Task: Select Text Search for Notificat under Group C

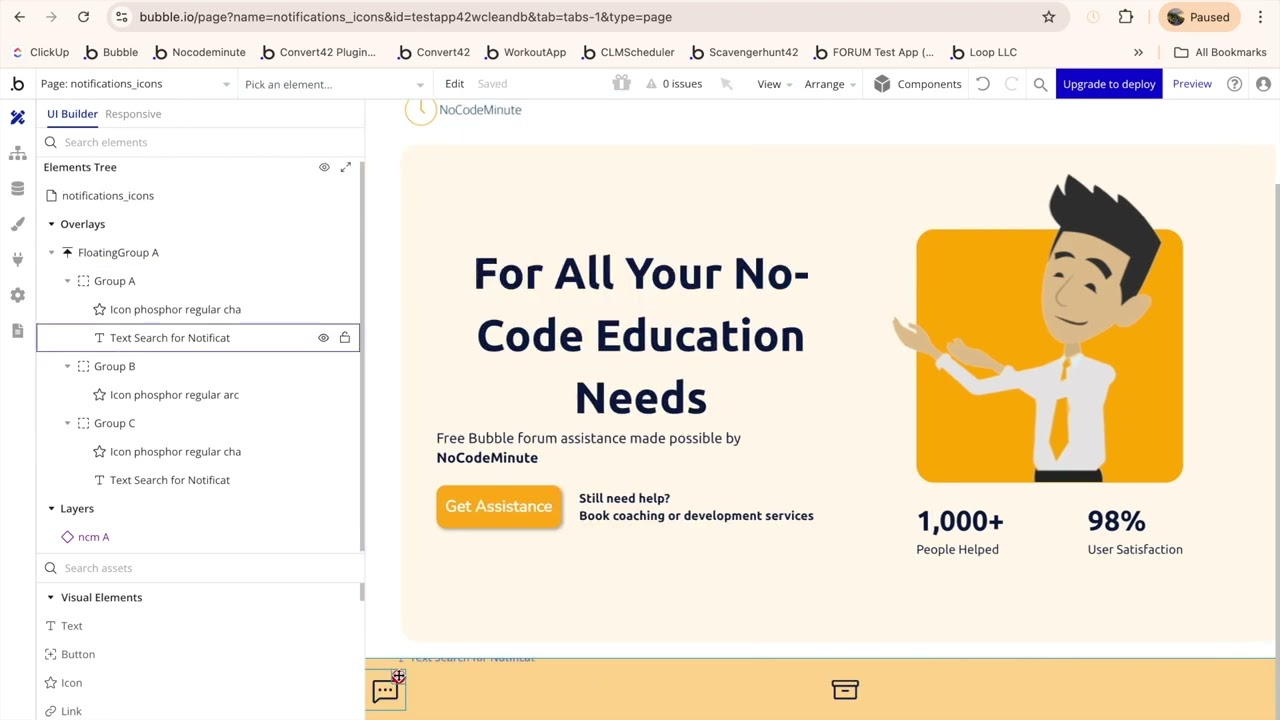Action: [170, 480]
